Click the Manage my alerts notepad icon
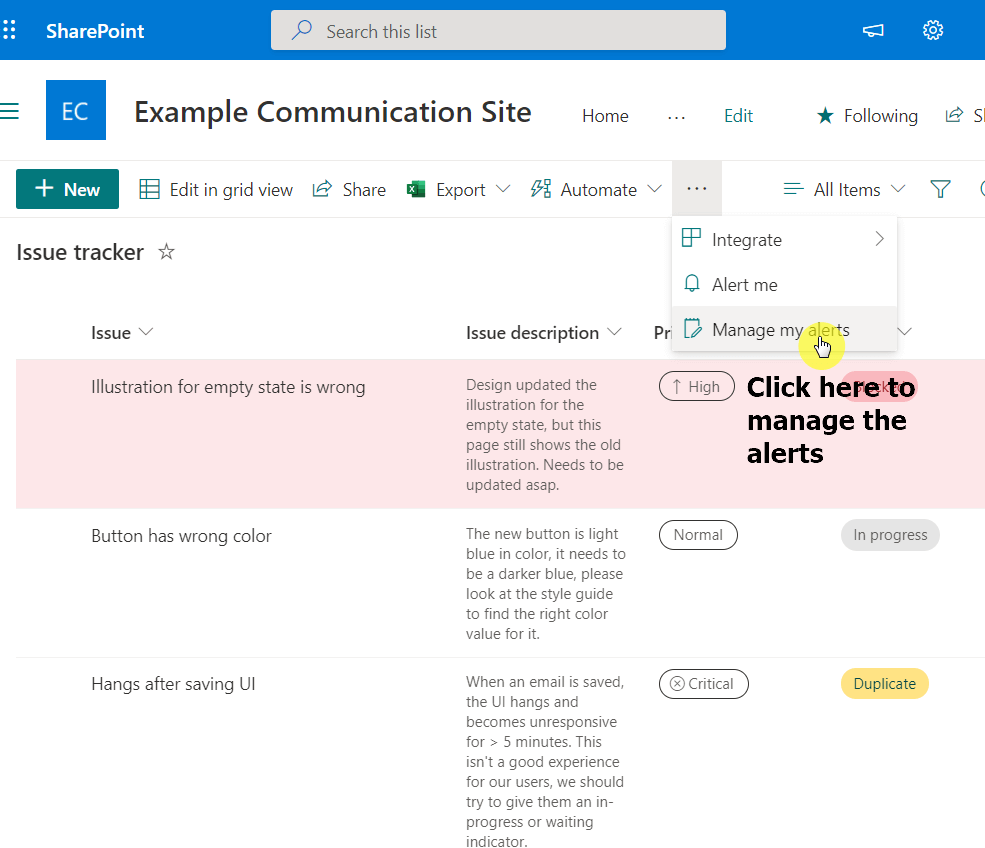This screenshot has width=985, height=848. [692, 329]
